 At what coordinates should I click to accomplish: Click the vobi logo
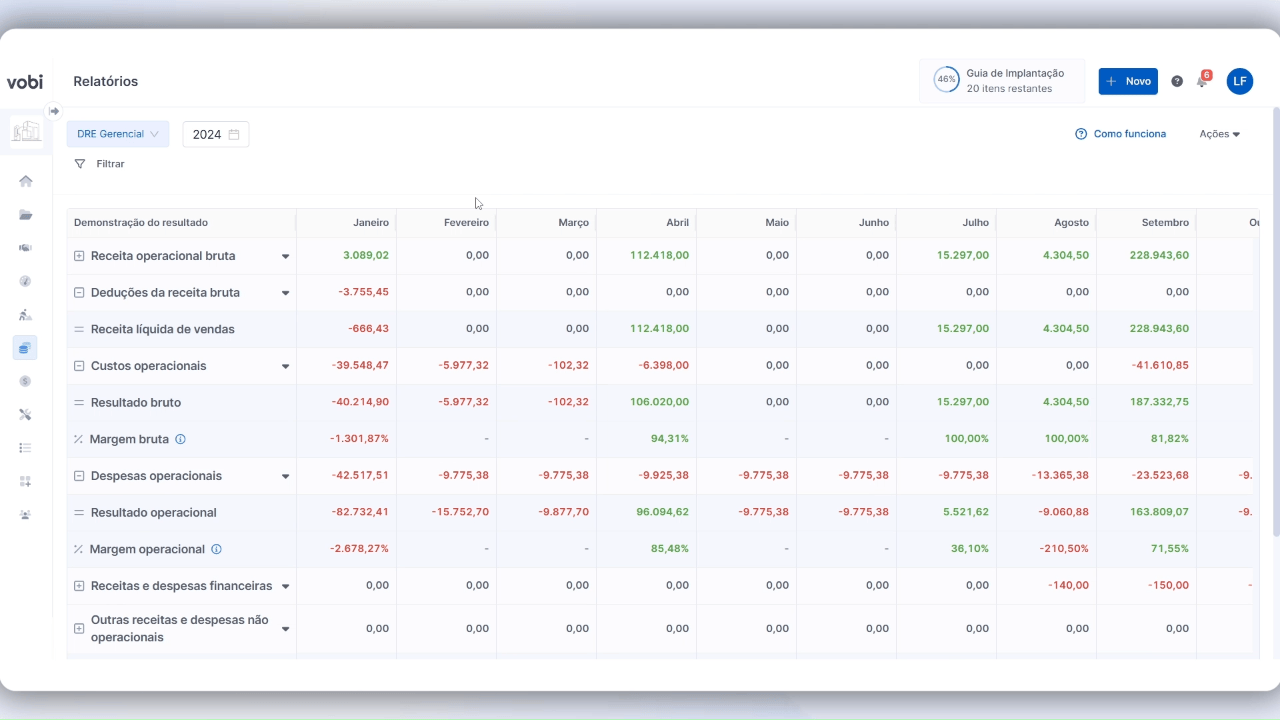tap(25, 82)
